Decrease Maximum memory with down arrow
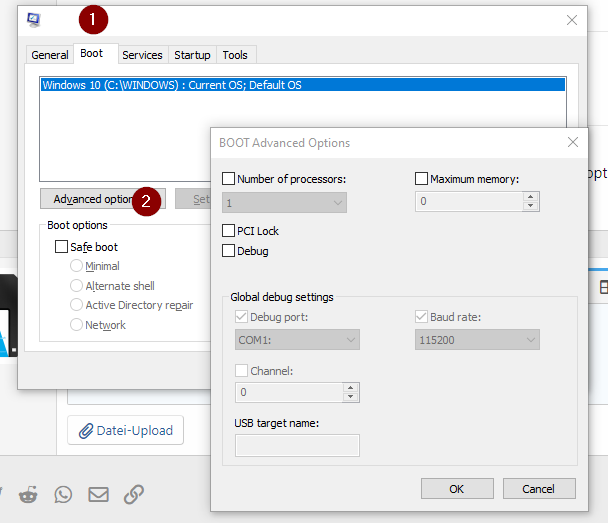This screenshot has height=523, width=608. pyautogui.click(x=530, y=206)
